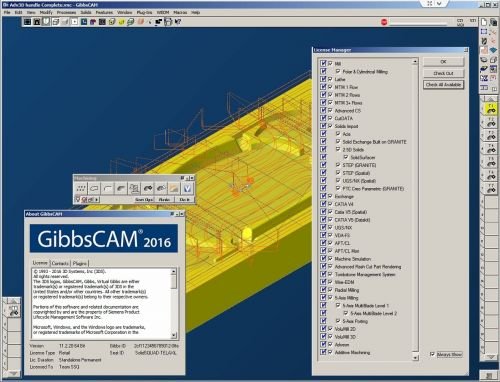Viewport: 500px width, 382px height.
Task: Click the blank document icon atop right palette
Action: tap(484, 22)
